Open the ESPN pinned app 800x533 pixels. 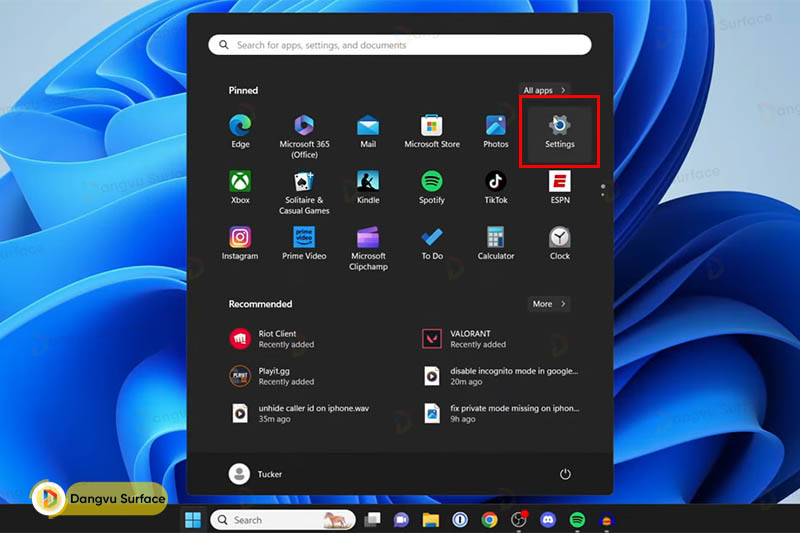pyautogui.click(x=560, y=186)
